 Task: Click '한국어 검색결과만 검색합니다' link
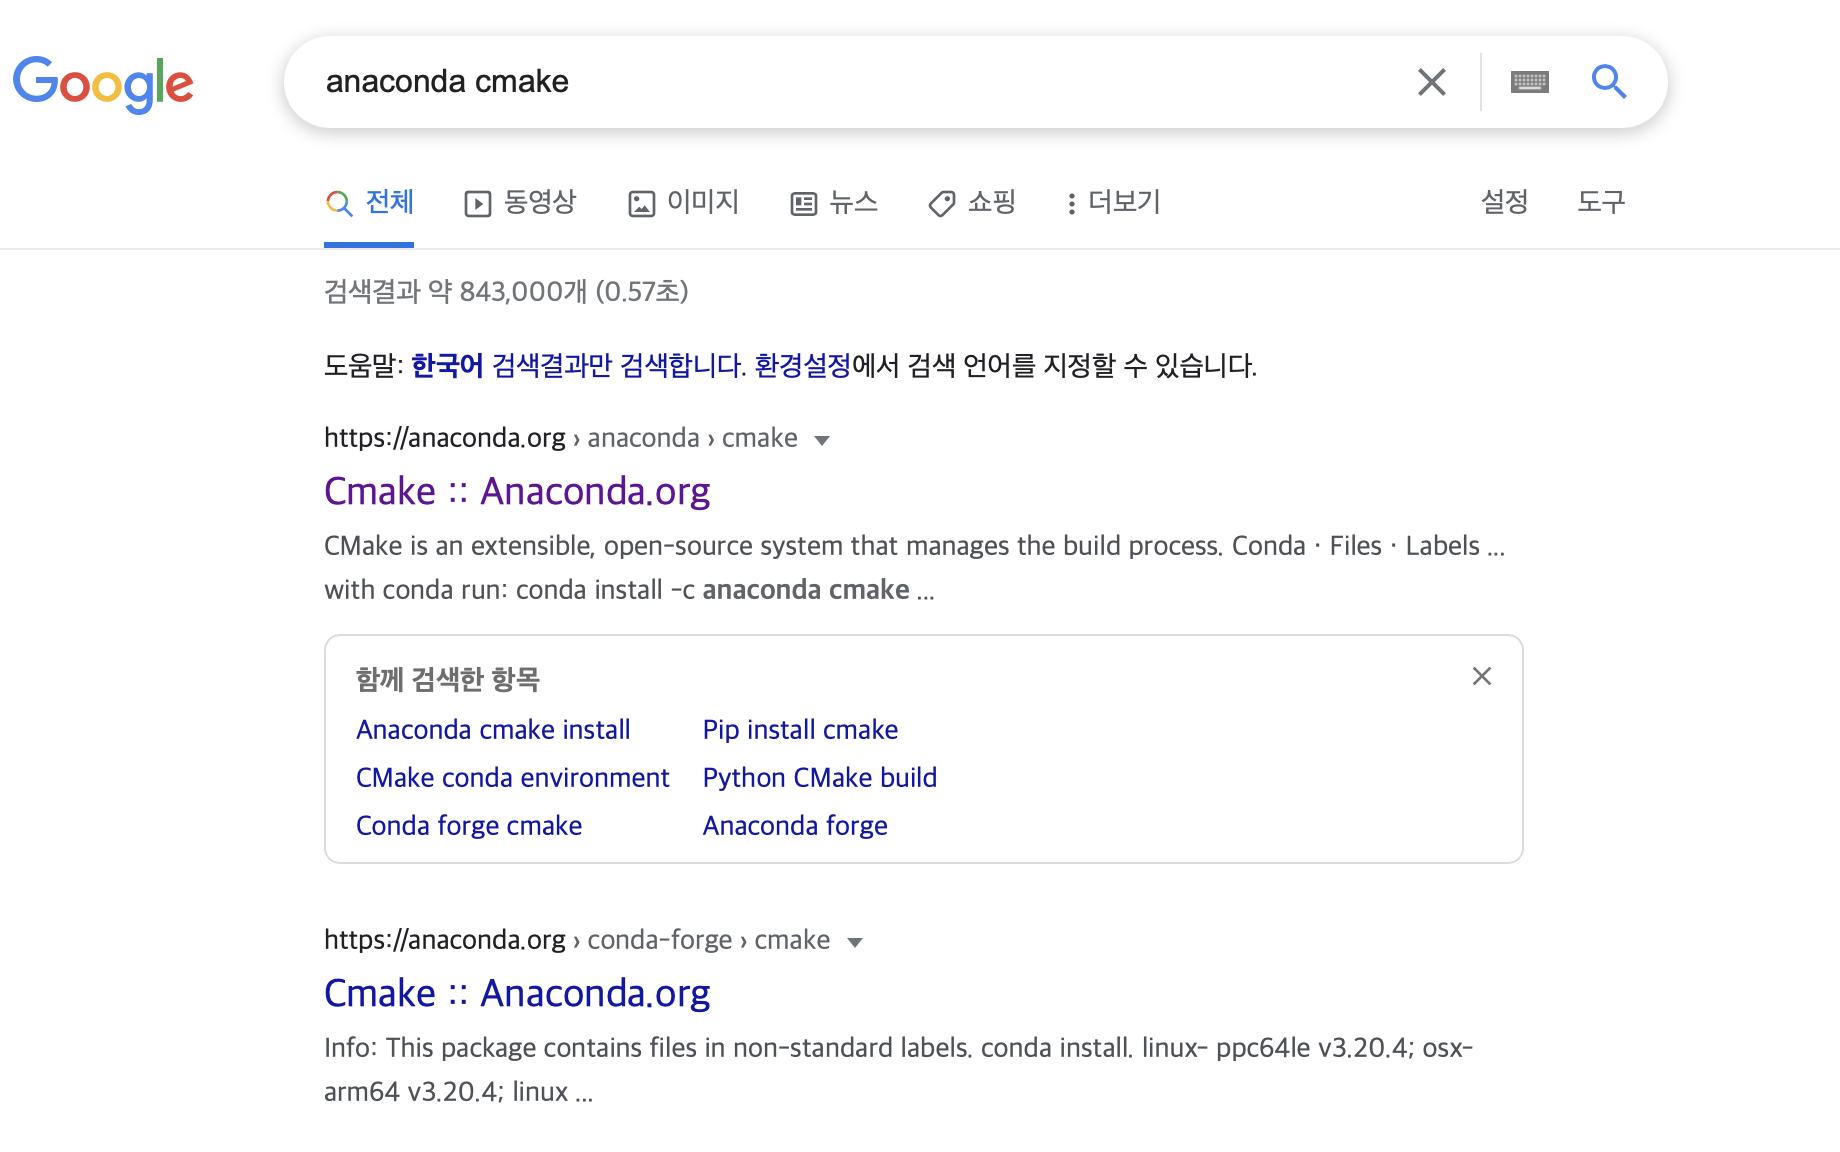coord(578,365)
